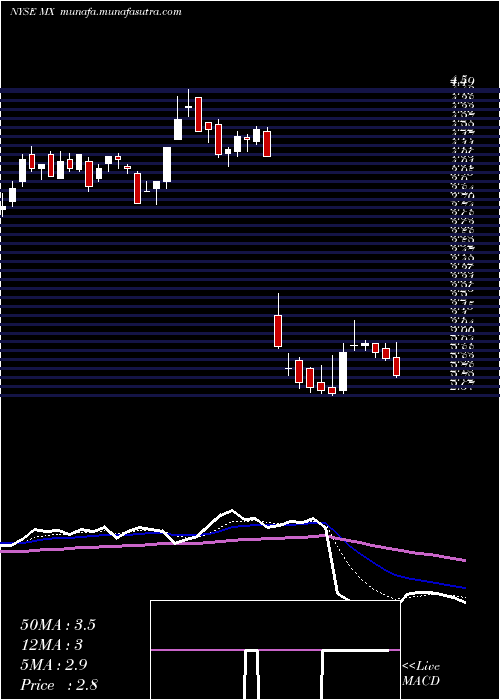Click the Price : 2.8 value

59,685
